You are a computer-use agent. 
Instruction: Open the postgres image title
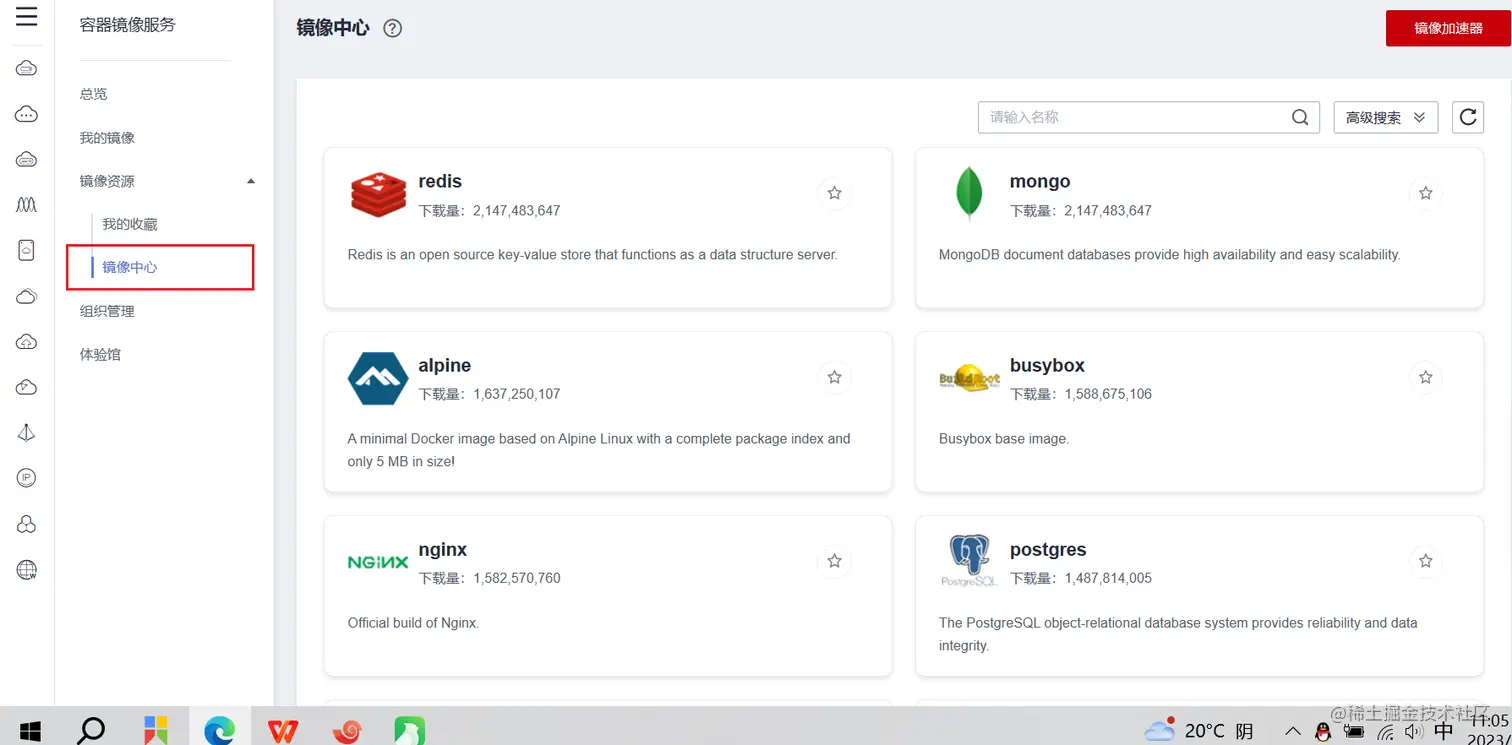[1048, 549]
